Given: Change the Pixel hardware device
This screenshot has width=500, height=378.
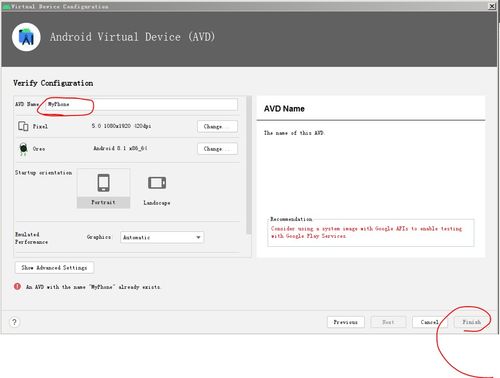Looking at the screenshot, I should tap(217, 127).
